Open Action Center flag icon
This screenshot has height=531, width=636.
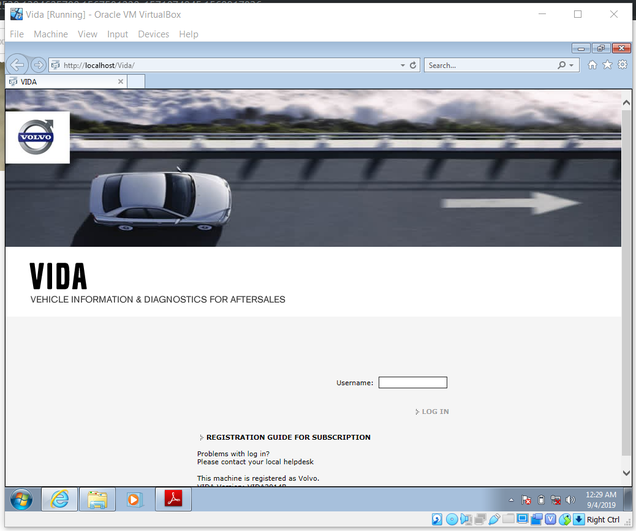click(x=526, y=500)
